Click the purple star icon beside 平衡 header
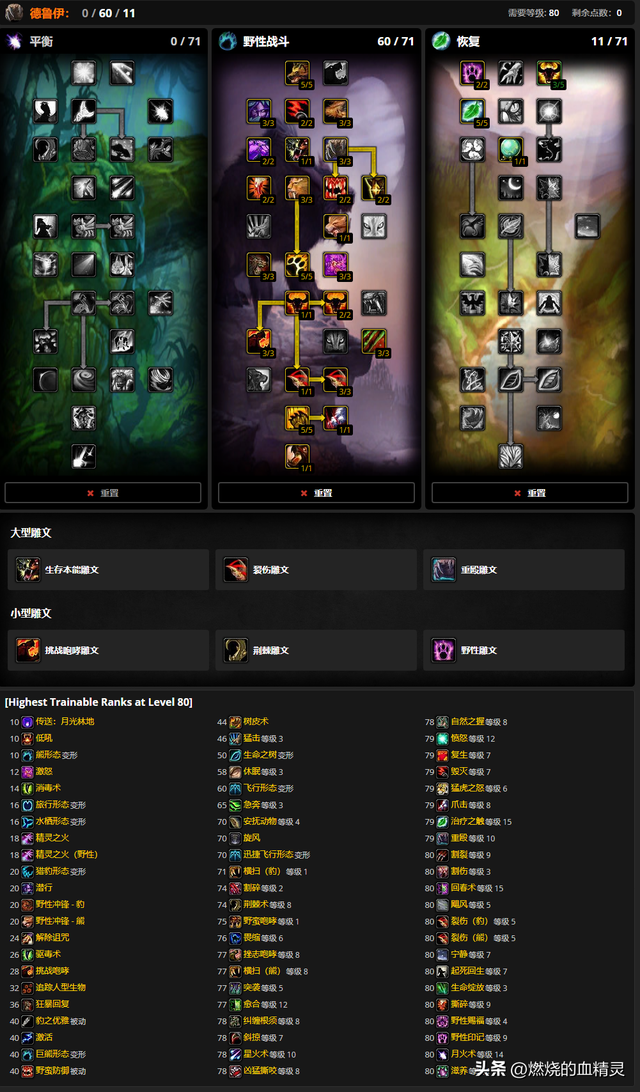Viewport: 640px width, 1092px height. pyautogui.click(x=15, y=42)
